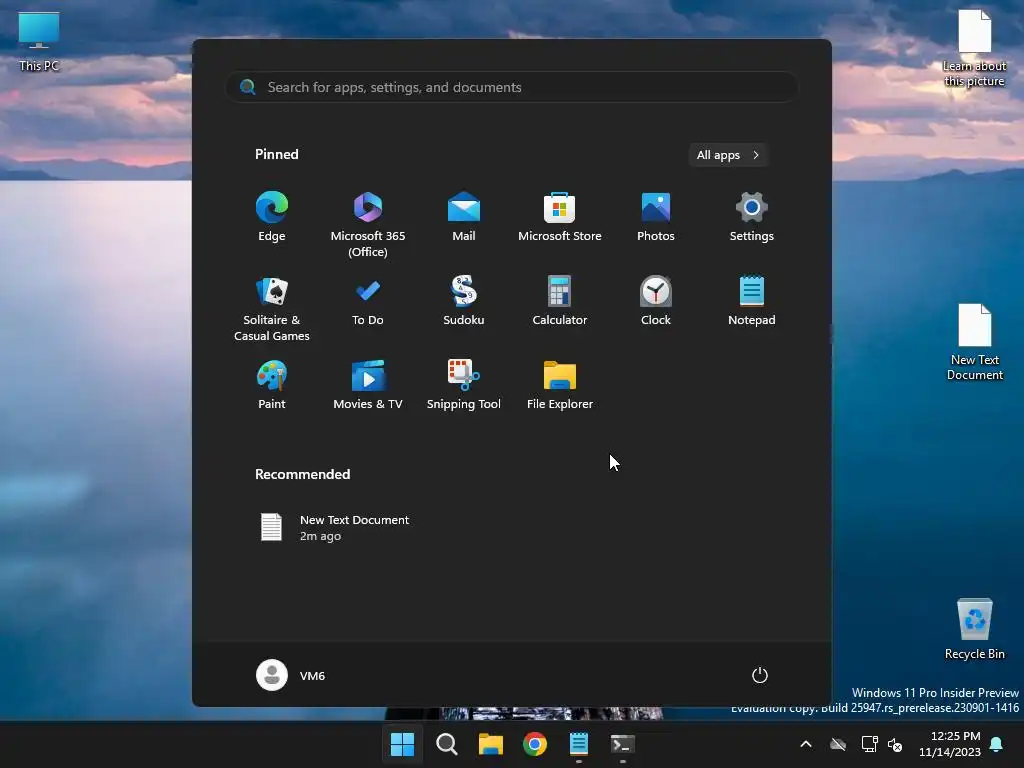Open Search from the taskbar
Viewport: 1024px width, 768px height.
click(x=447, y=744)
